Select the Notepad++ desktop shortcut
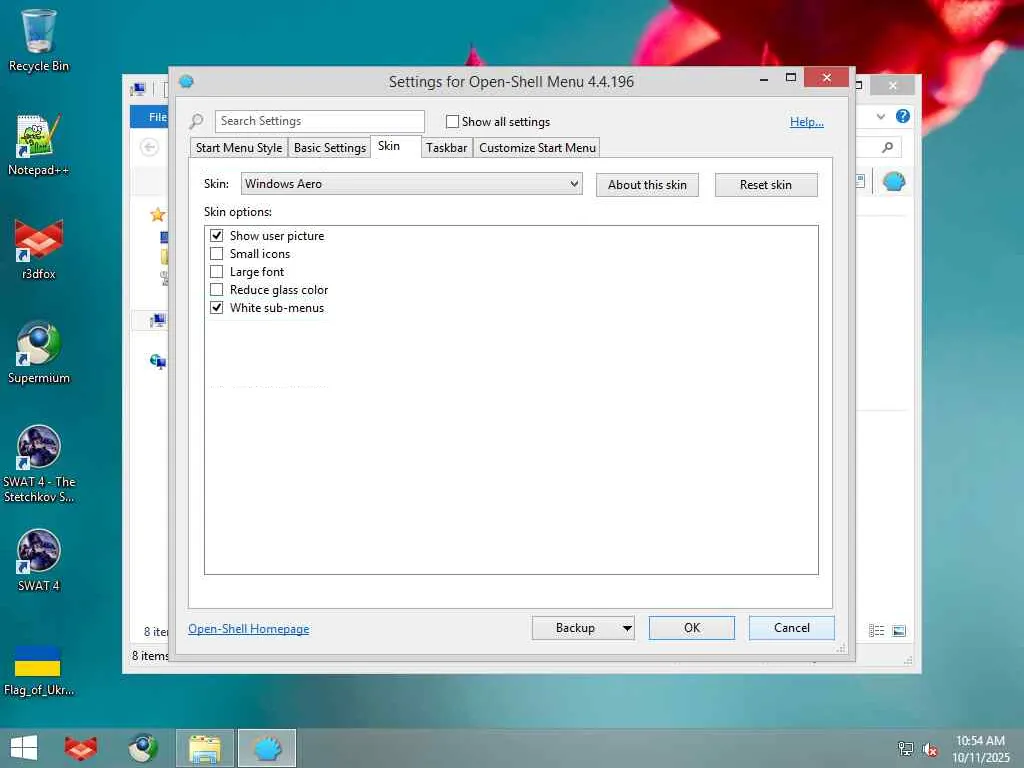The width and height of the screenshot is (1024, 768). pyautogui.click(x=39, y=145)
